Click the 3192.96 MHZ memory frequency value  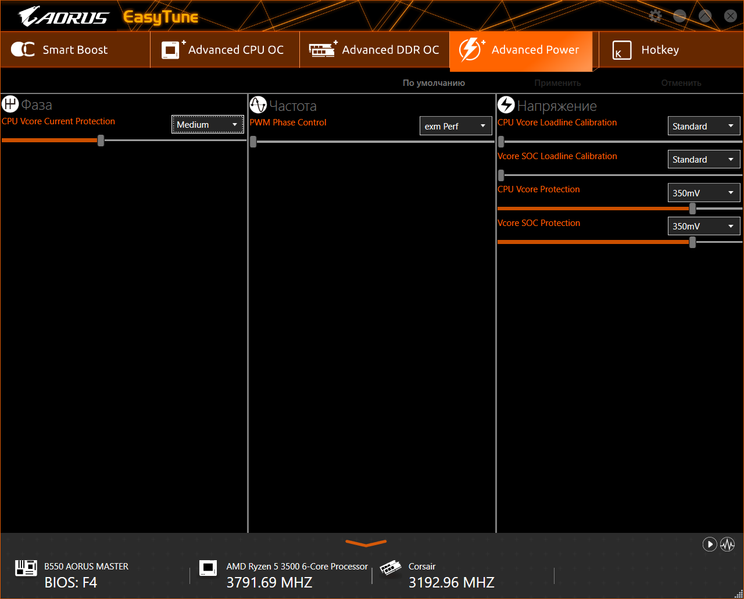pos(451,582)
